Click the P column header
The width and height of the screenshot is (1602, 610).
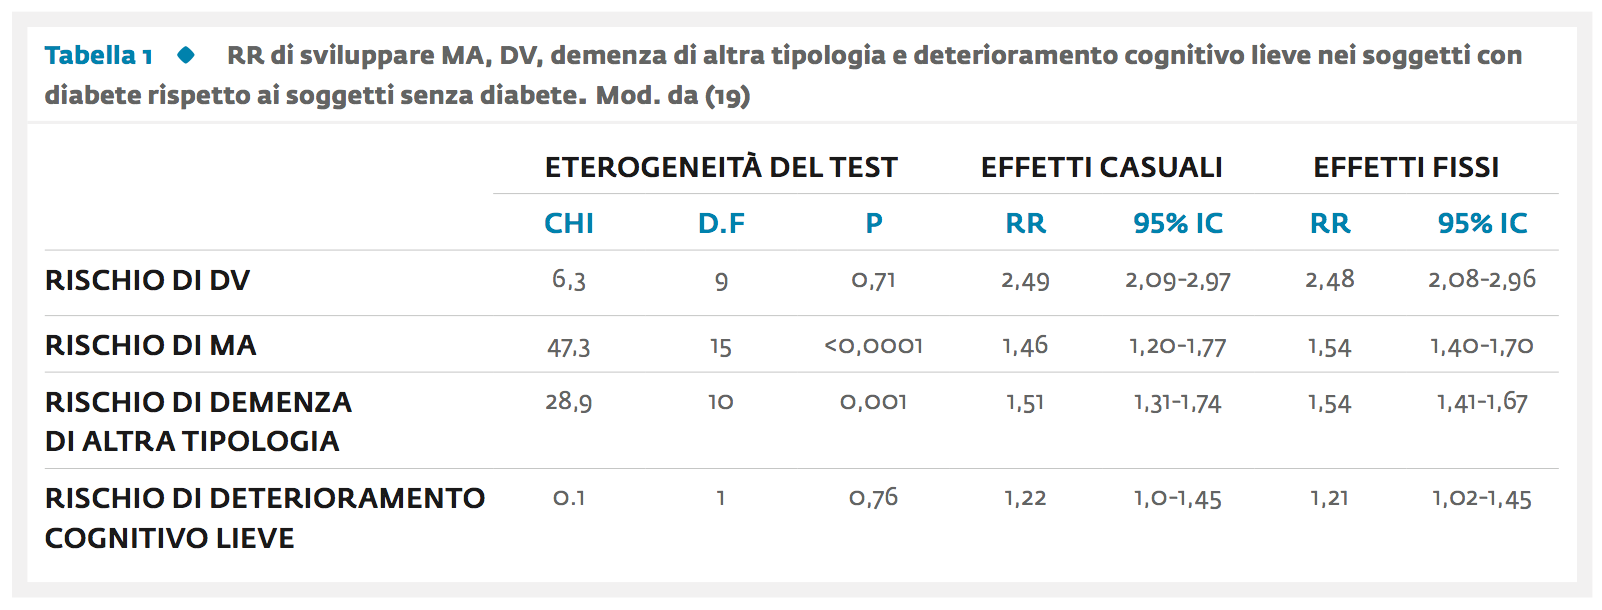pos(874,223)
